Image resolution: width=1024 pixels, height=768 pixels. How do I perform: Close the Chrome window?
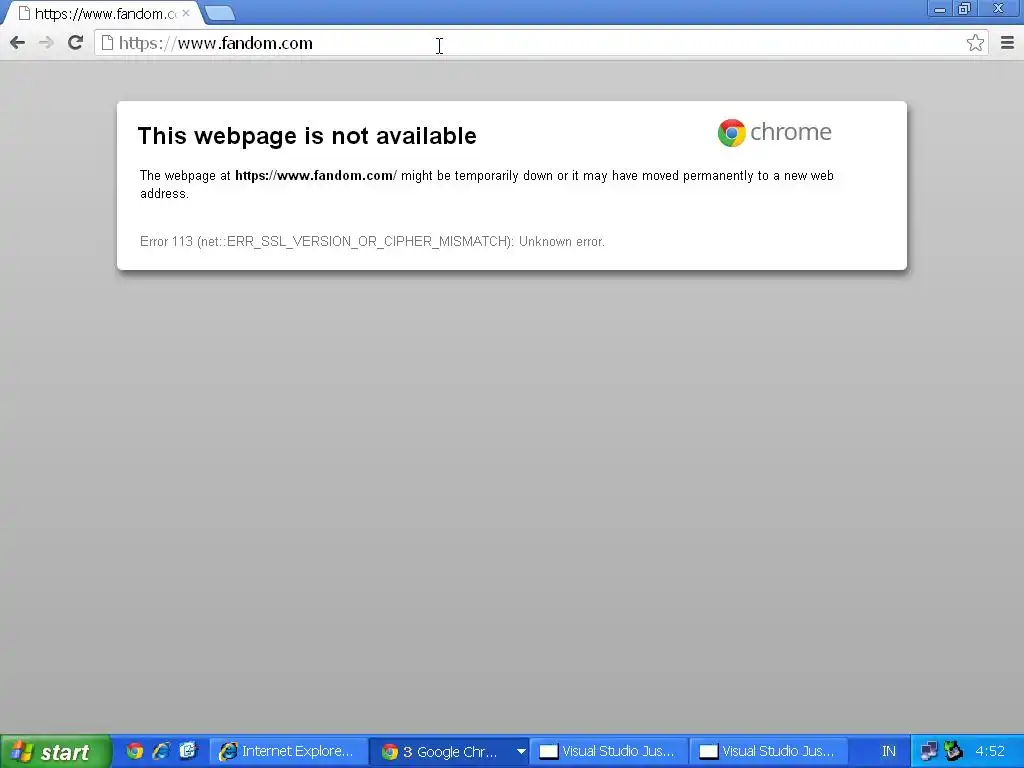click(x=999, y=9)
